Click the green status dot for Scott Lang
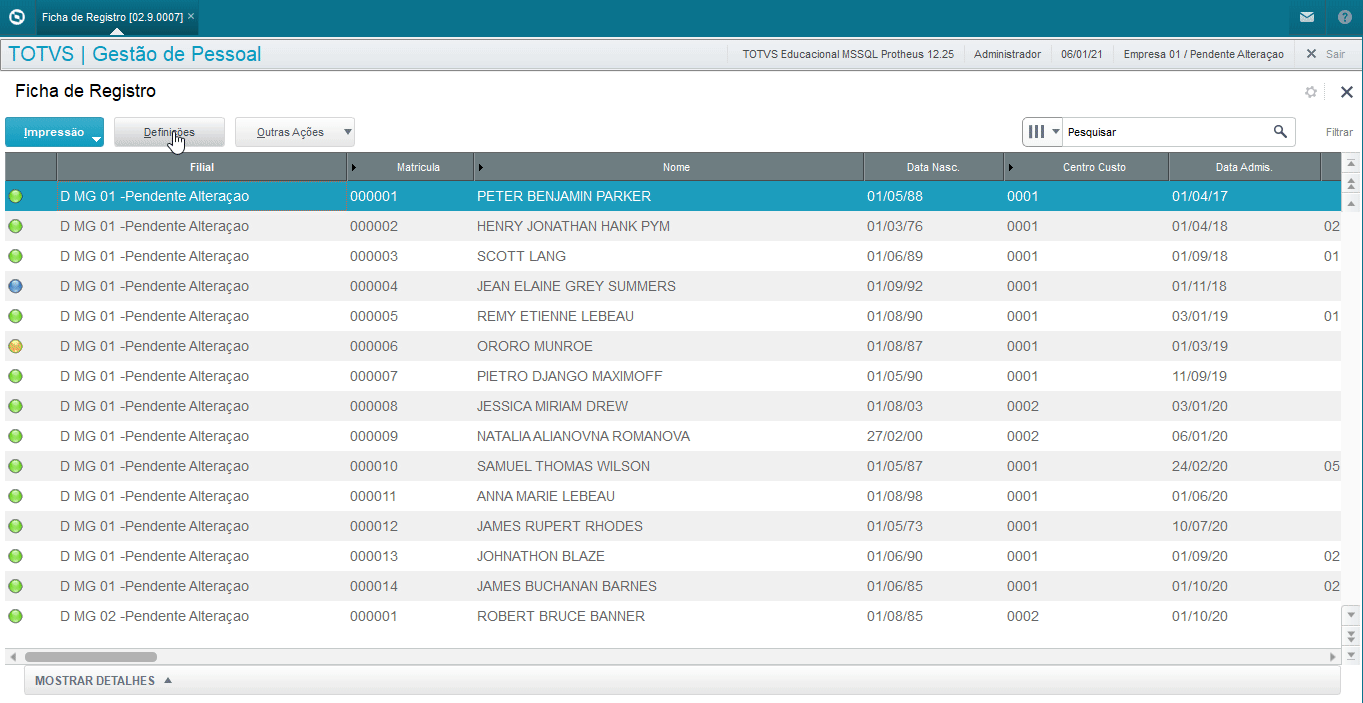 pos(15,256)
